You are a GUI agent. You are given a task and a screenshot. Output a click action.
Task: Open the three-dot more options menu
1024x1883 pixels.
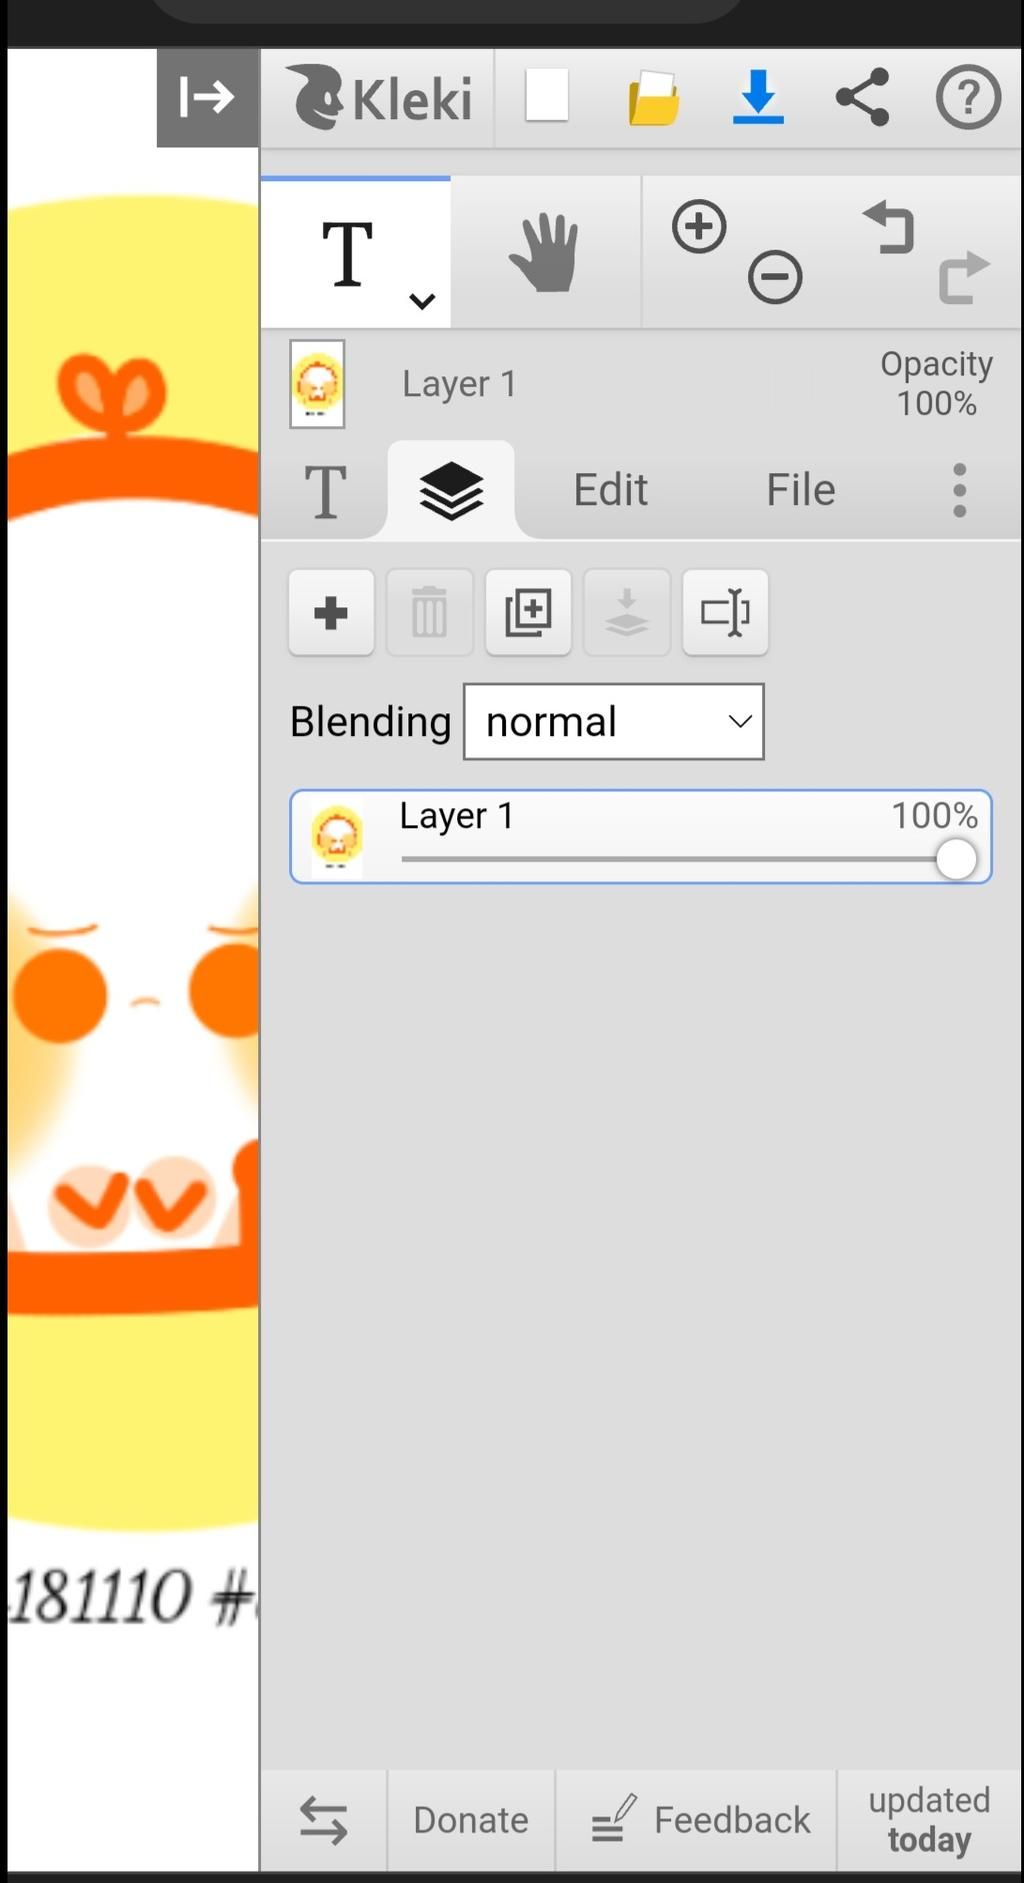pyautogui.click(x=959, y=490)
